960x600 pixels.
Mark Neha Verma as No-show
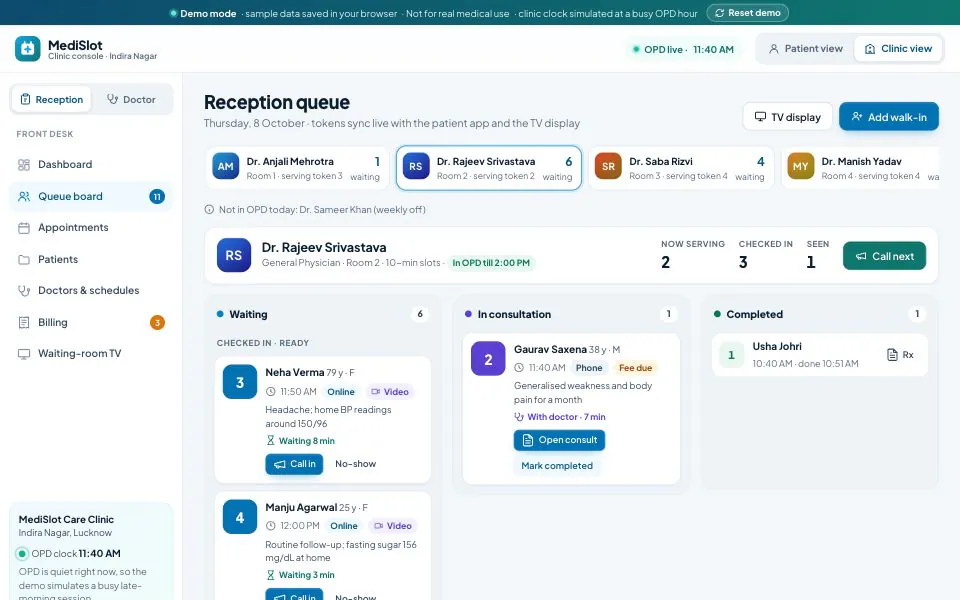coord(356,464)
